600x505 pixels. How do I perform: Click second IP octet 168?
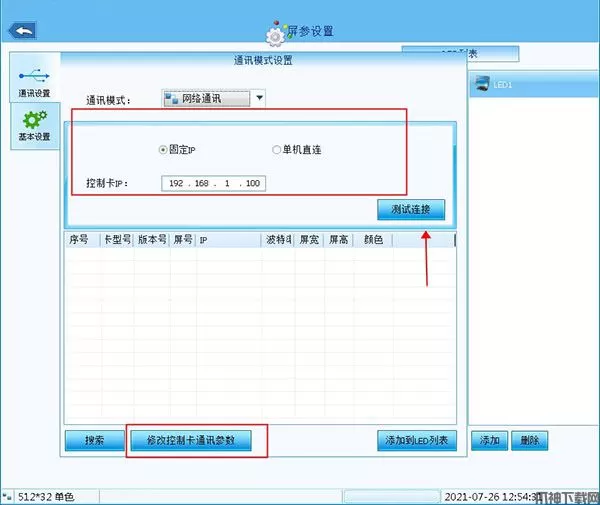202,183
